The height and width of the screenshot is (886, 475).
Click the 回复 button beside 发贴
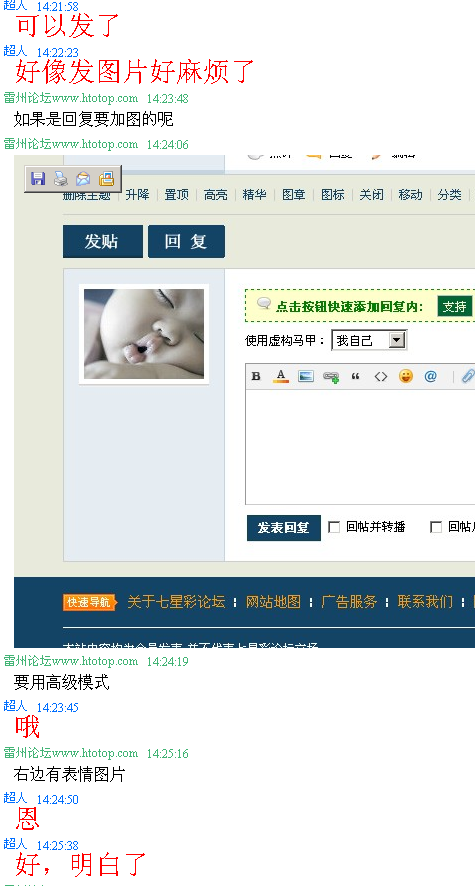[x=186, y=241]
